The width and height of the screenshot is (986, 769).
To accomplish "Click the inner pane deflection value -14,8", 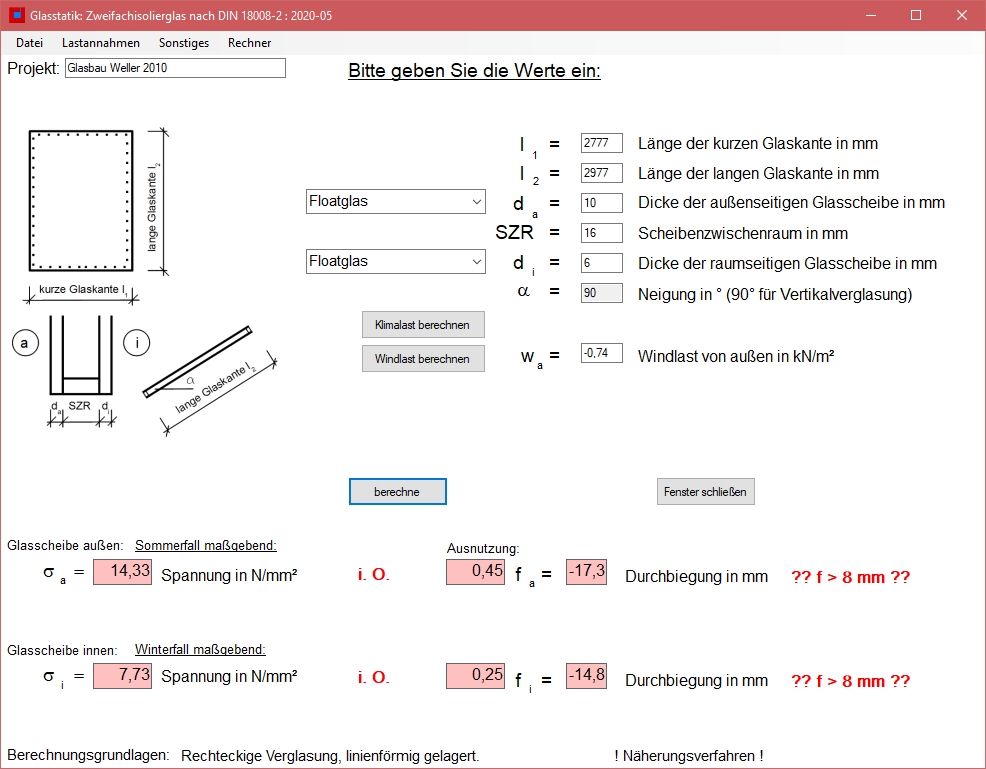I will (x=587, y=676).
